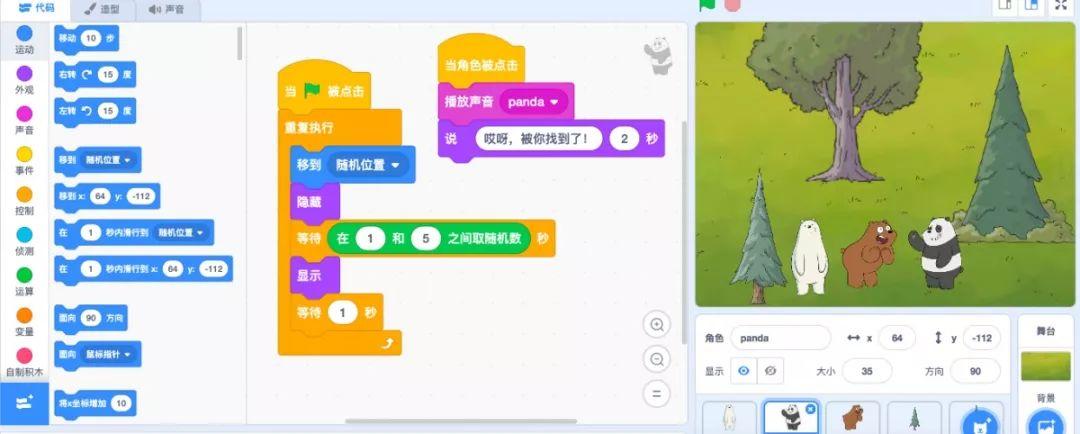1080x434 pixels.
Task: Click the workspace vertical scrollbar
Action: tap(683, 233)
